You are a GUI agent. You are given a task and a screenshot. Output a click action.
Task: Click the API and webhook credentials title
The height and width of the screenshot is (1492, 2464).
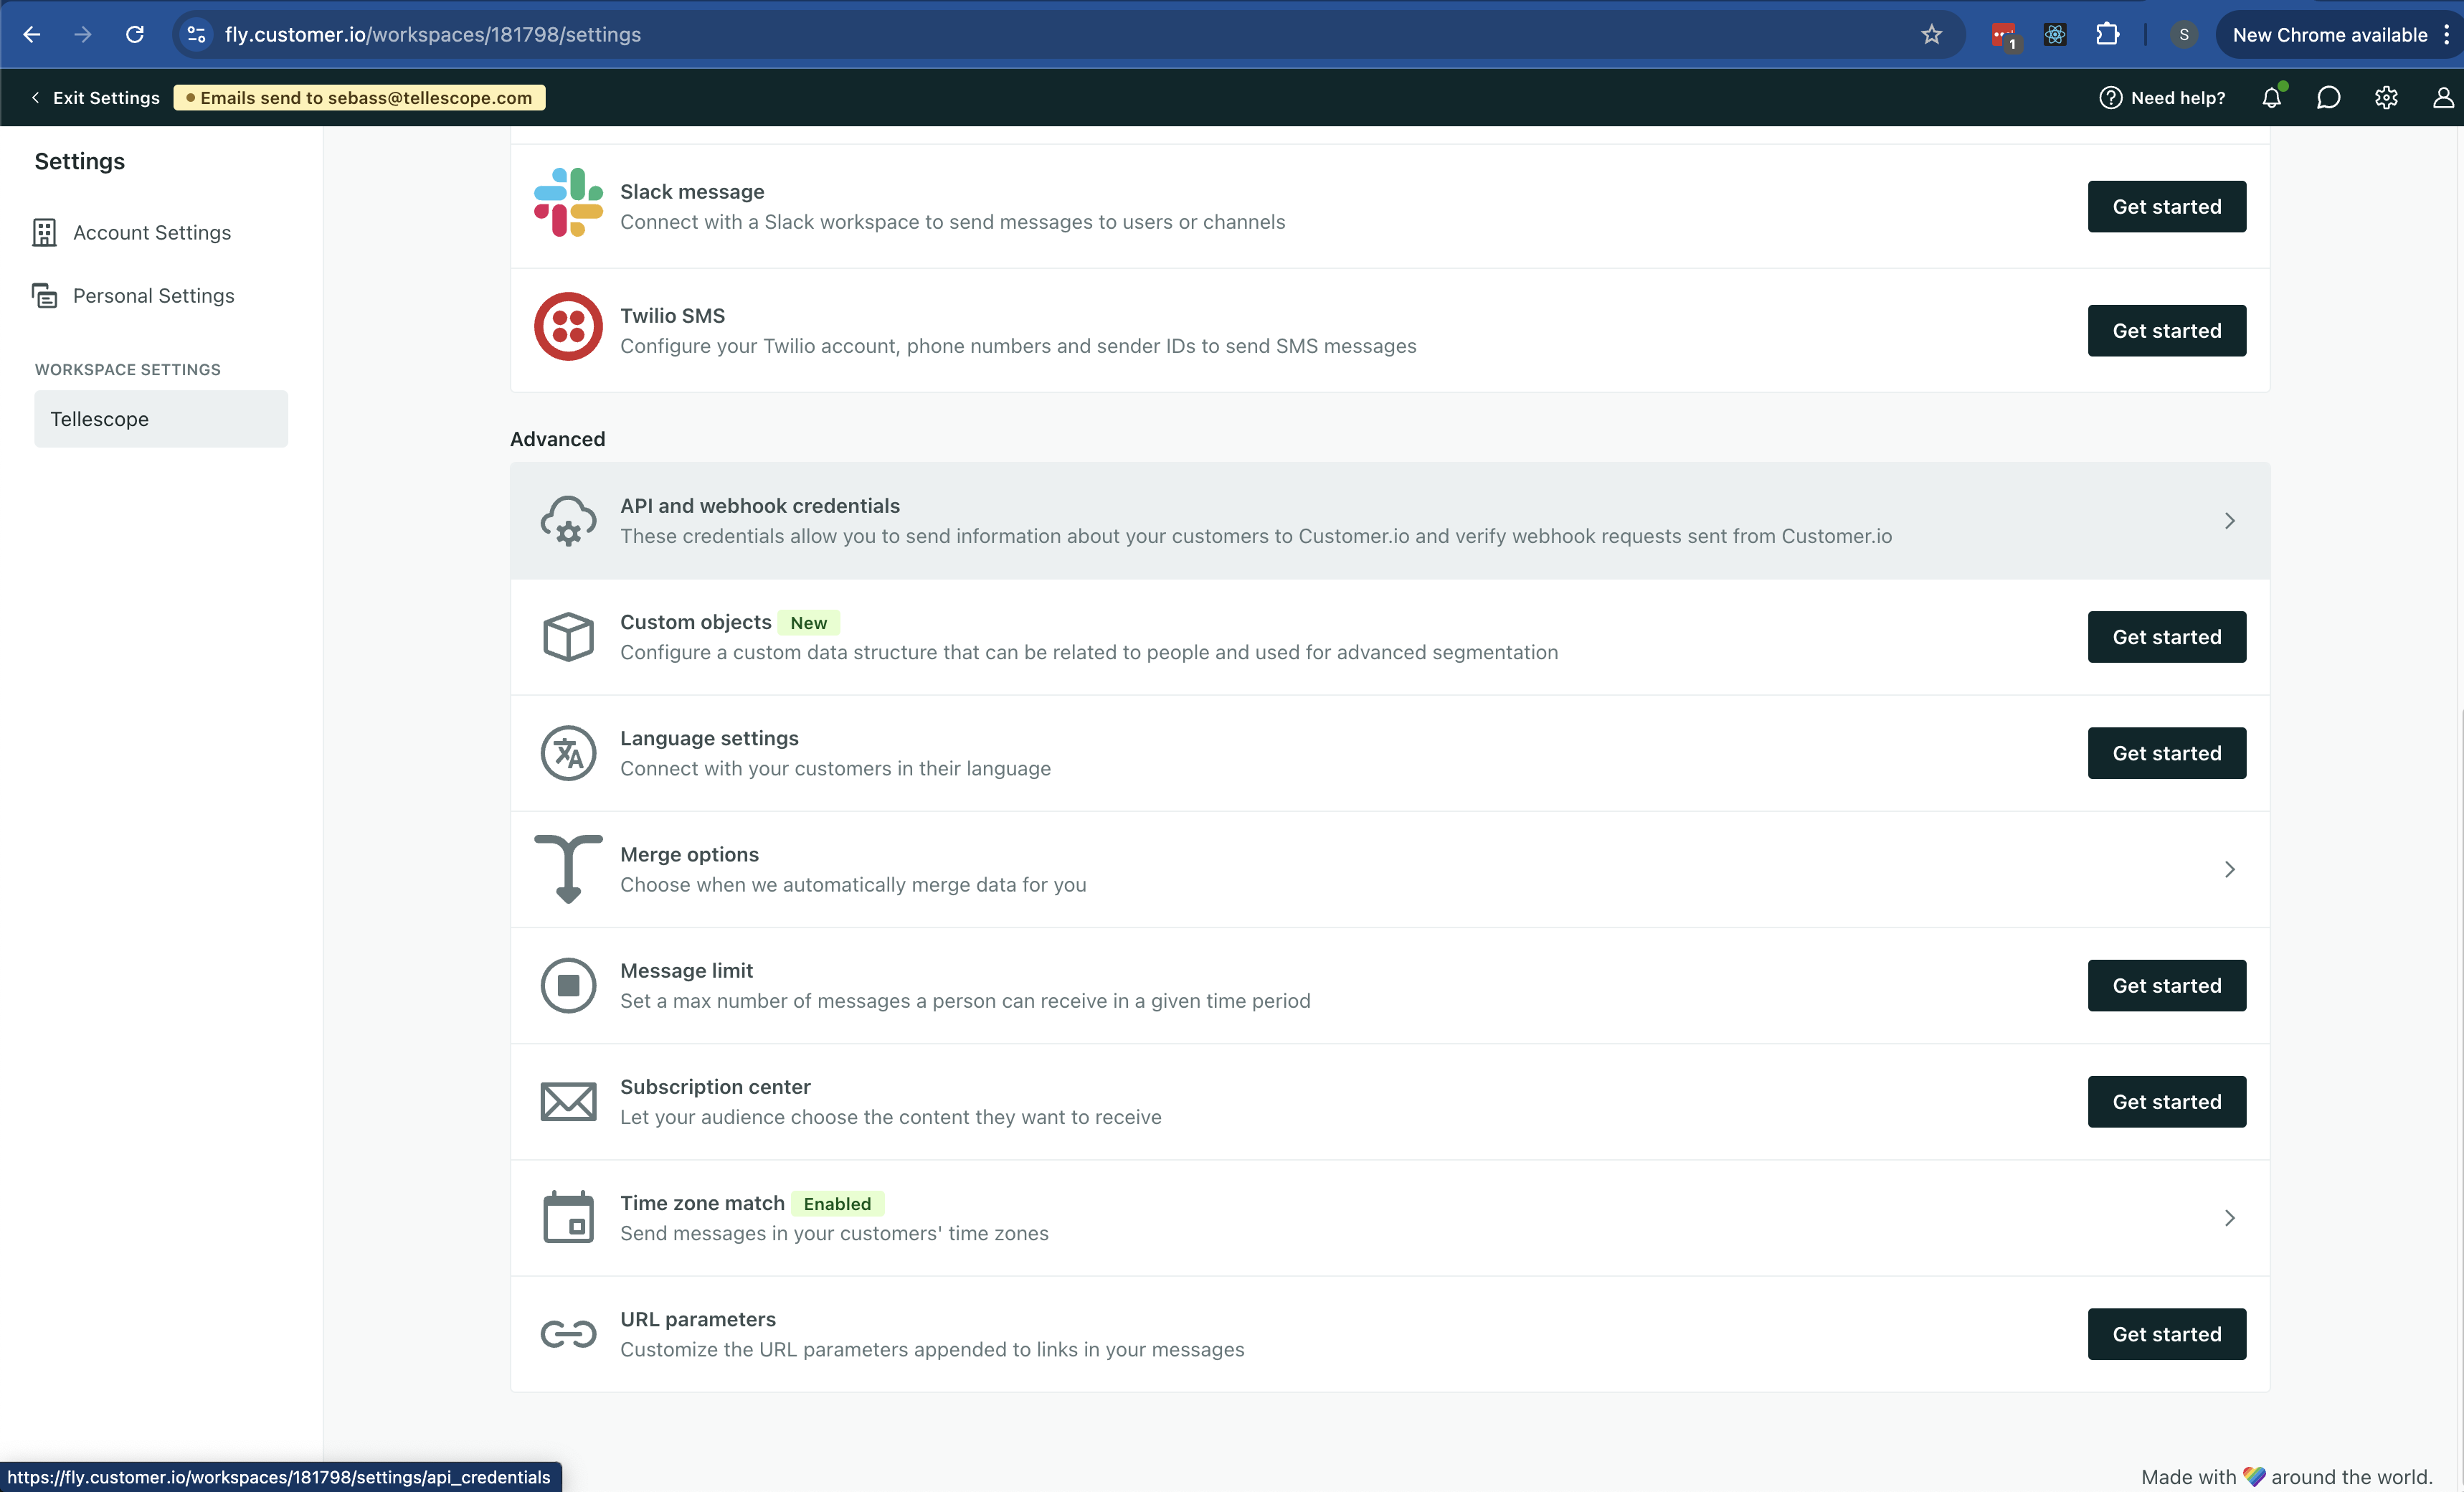pyautogui.click(x=760, y=506)
